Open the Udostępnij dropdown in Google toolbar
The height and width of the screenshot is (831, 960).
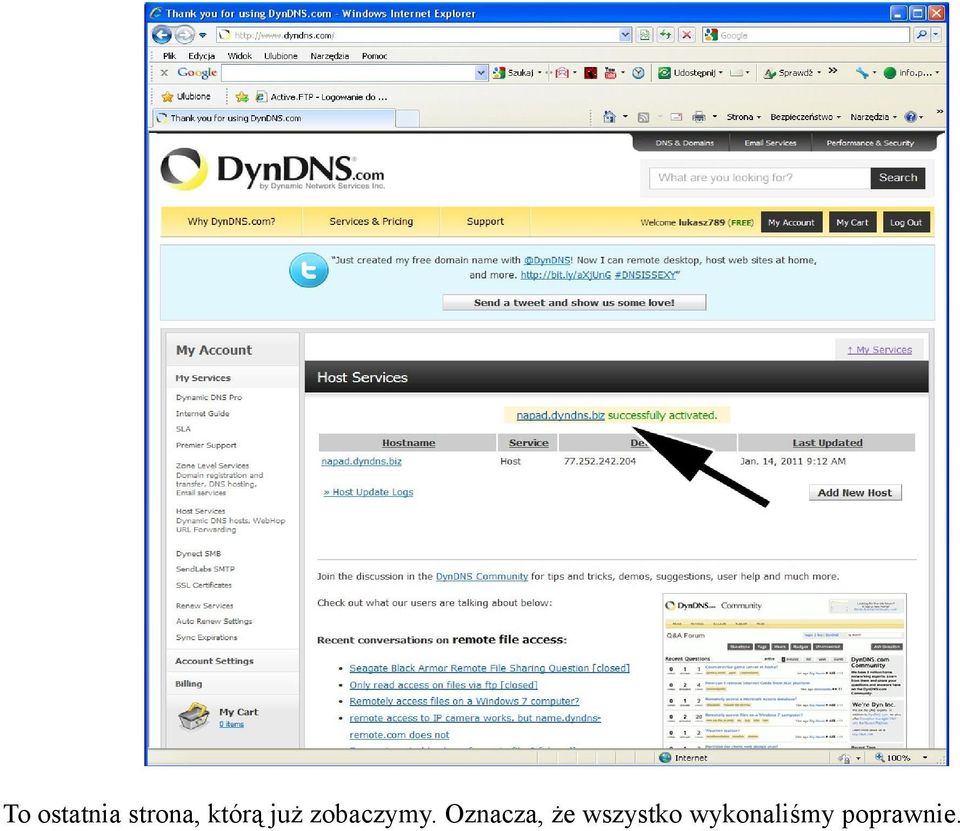tap(721, 73)
